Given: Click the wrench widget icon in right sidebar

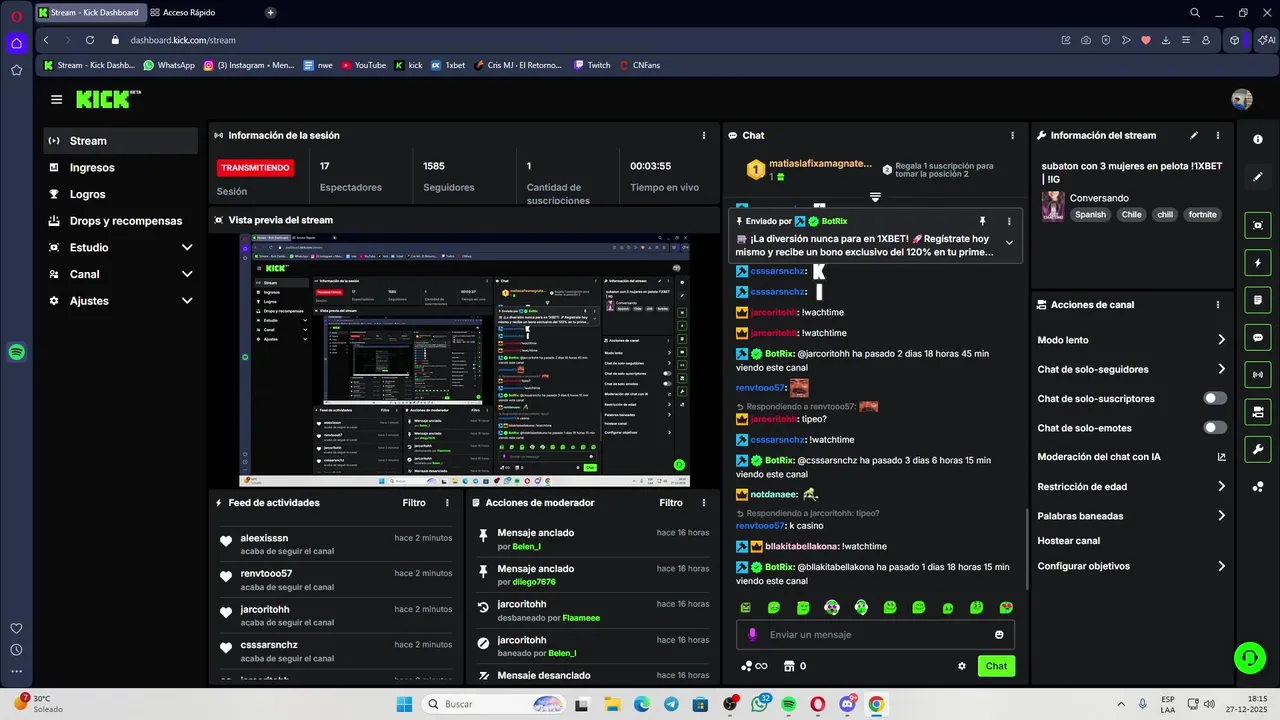Looking at the screenshot, I should tap(1258, 450).
